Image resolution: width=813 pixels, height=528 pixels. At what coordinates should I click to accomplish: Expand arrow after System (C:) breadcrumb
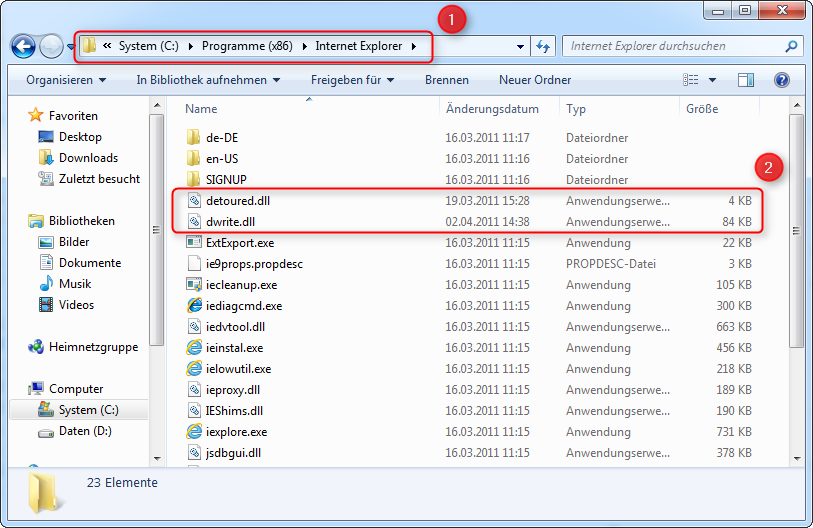(x=190, y=46)
